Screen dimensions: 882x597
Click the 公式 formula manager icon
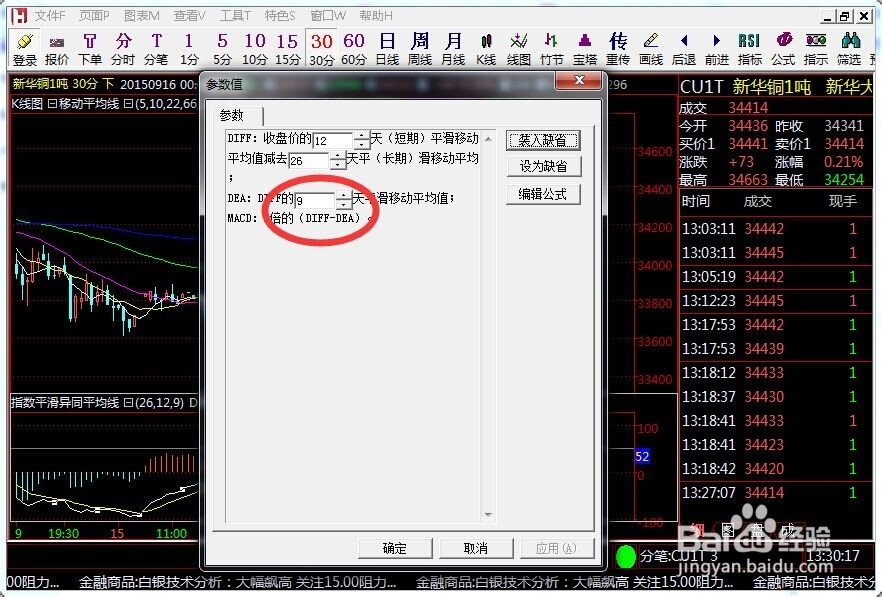point(782,48)
